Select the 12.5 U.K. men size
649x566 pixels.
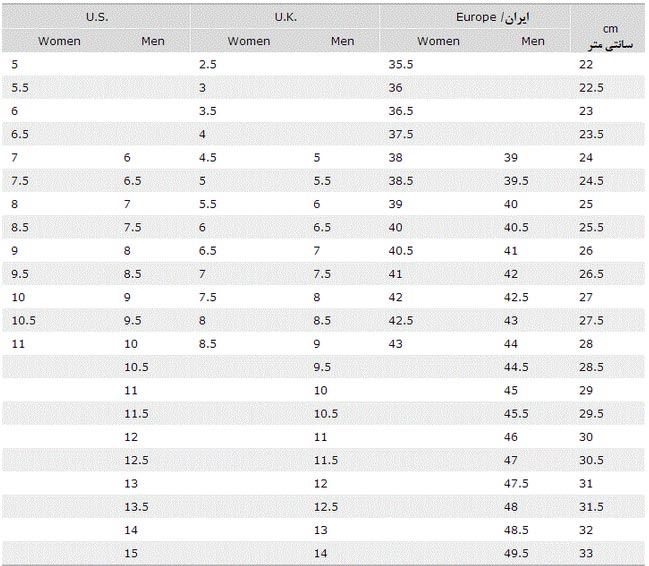[x=326, y=507]
